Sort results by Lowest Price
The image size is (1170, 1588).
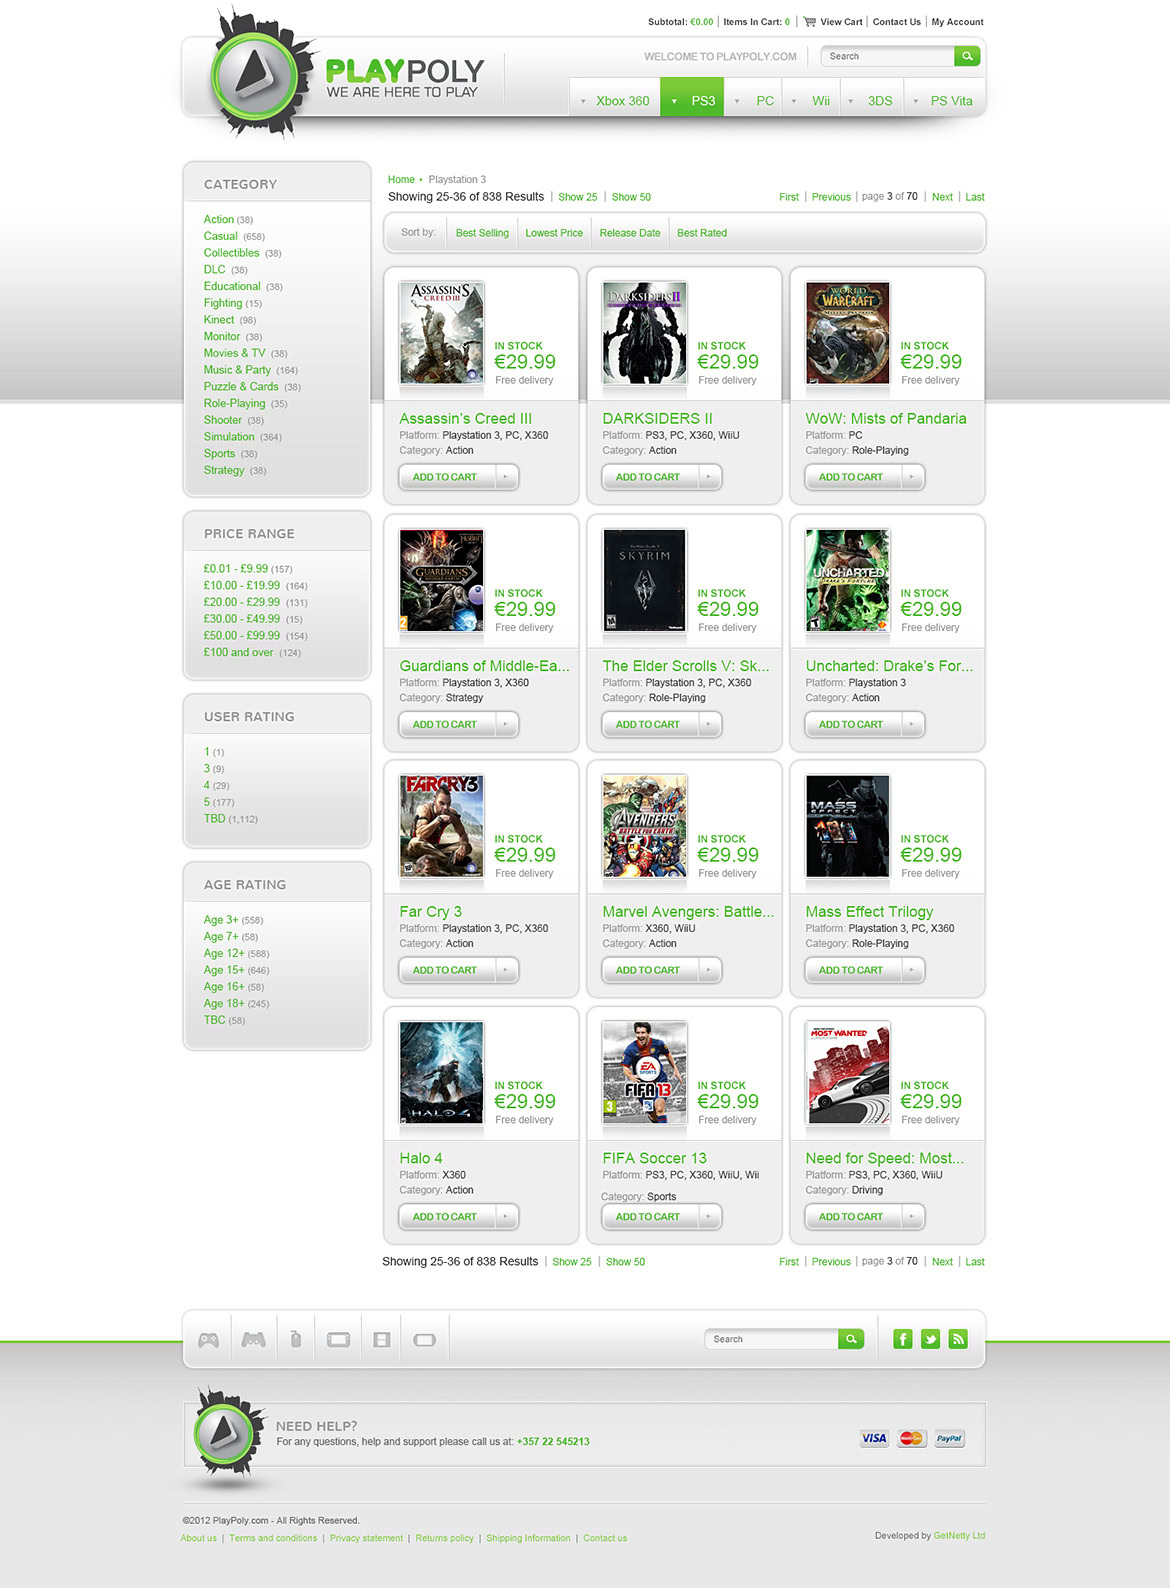pos(554,233)
